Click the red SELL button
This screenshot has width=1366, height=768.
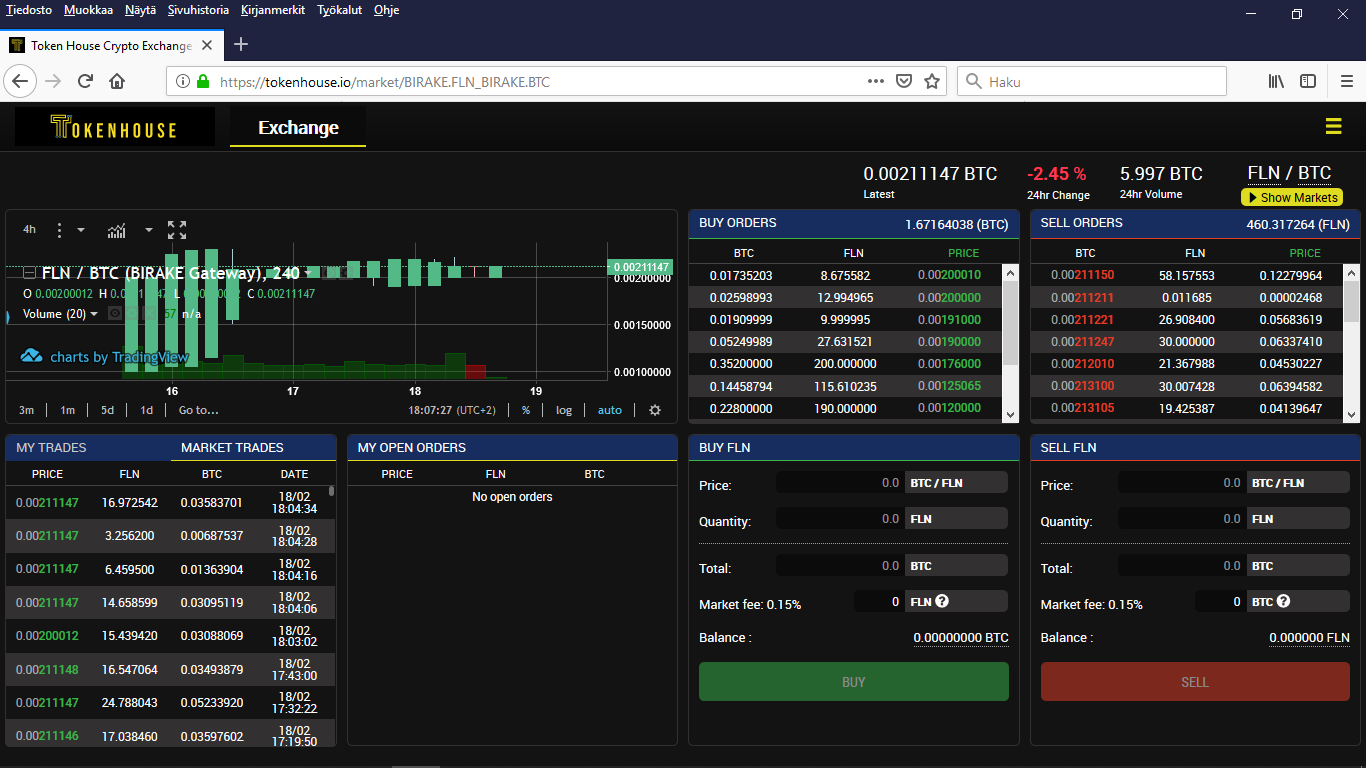[1195, 682]
